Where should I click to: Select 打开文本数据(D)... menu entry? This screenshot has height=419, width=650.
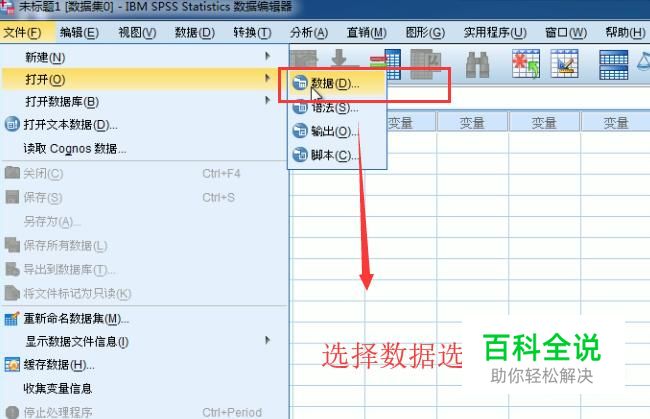click(x=144, y=124)
